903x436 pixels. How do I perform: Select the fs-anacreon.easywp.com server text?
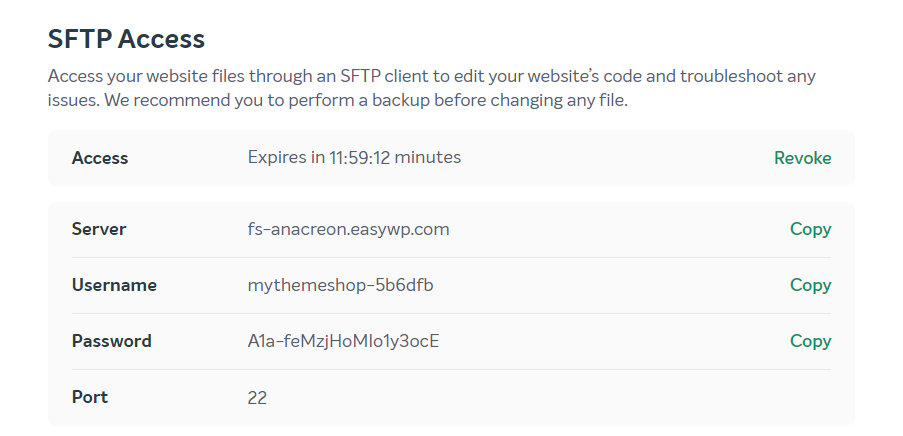click(x=348, y=229)
